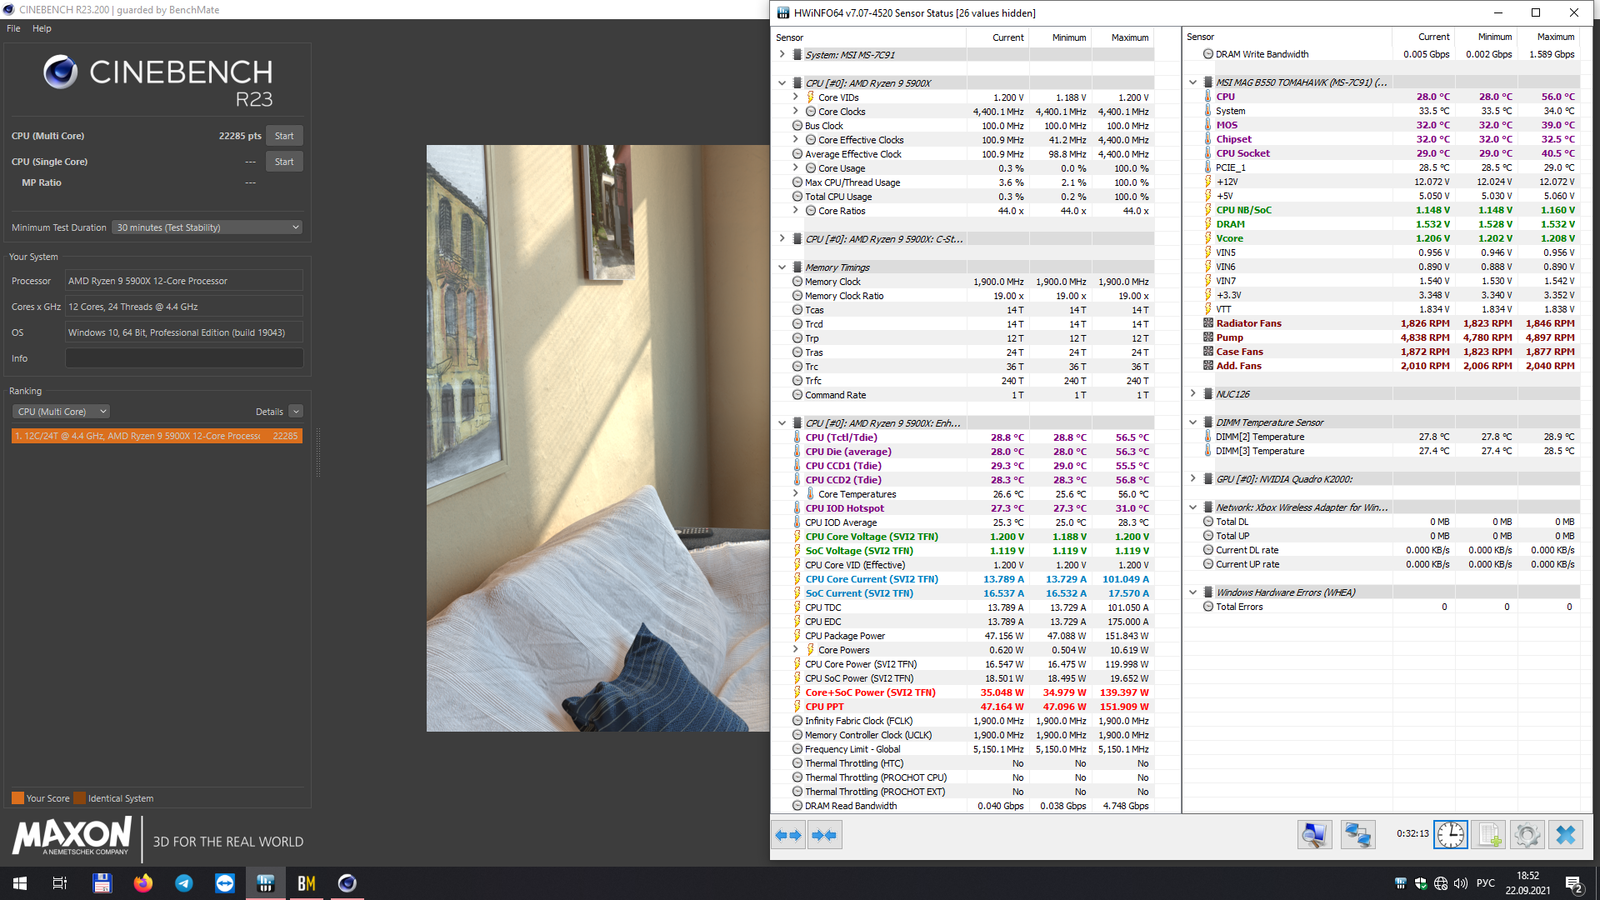The height and width of the screenshot is (900, 1600).
Task: Open network status globe in tray
Action: click(1441, 883)
